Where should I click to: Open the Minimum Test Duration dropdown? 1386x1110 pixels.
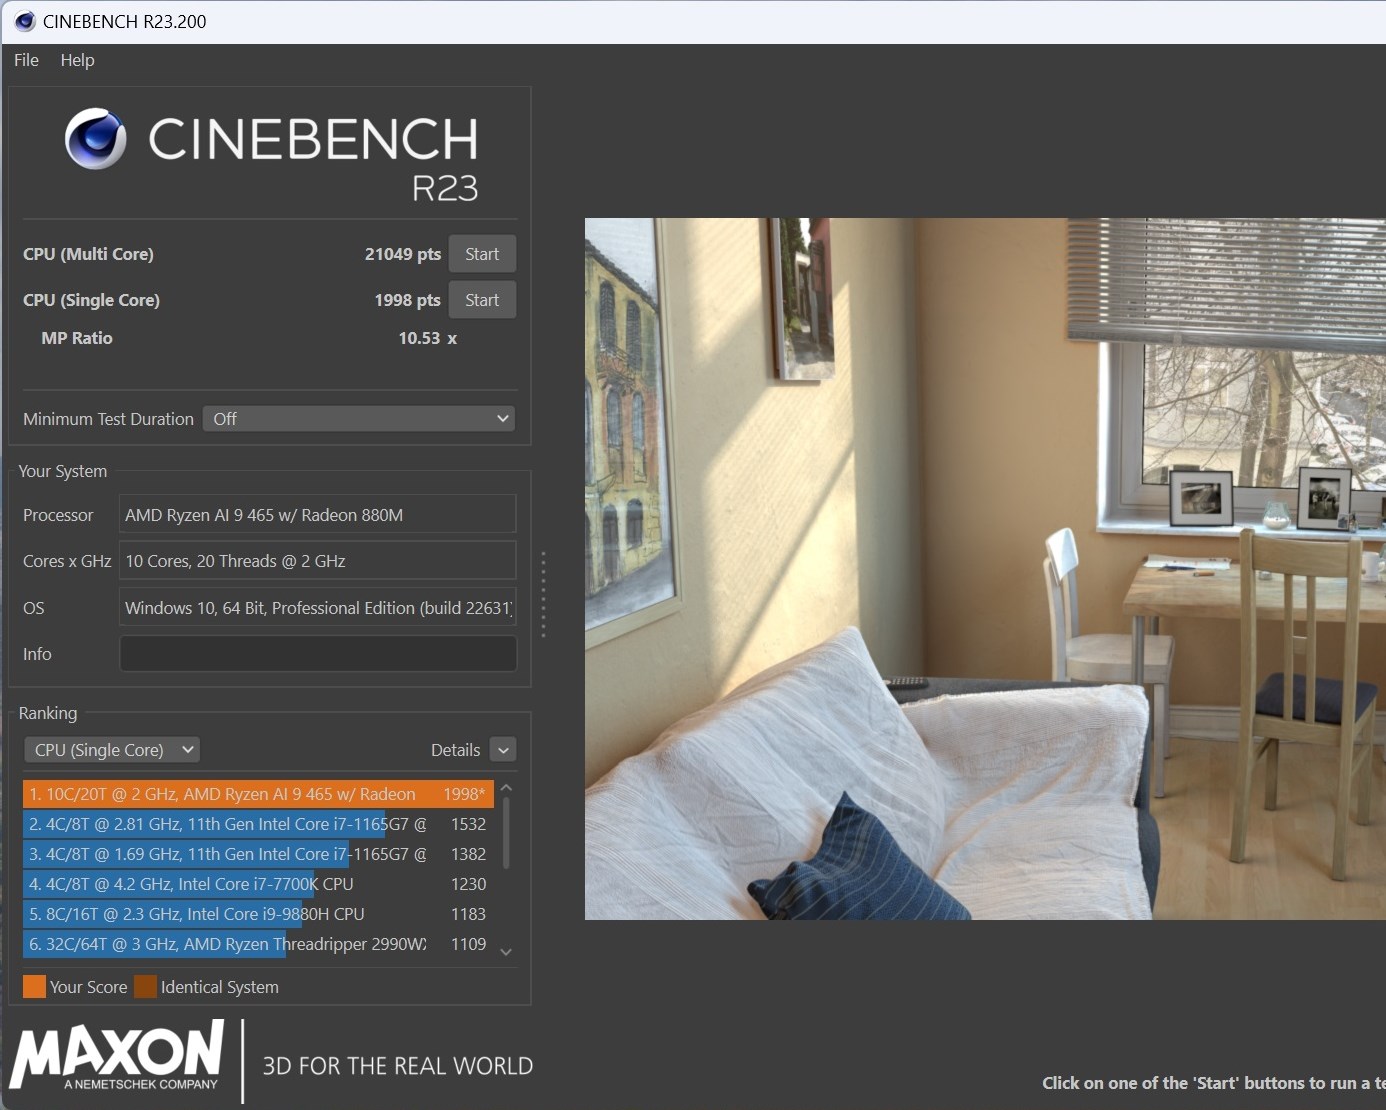click(359, 419)
